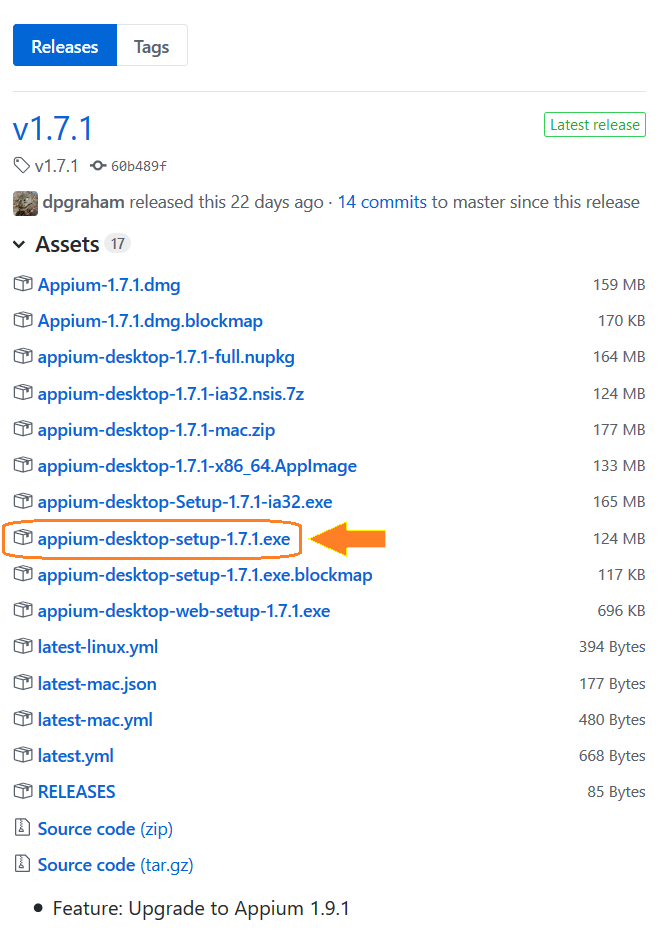The image size is (663, 939).
Task: Click archive icon beside Source code (tar.gz)
Action: pyautogui.click(x=22, y=863)
